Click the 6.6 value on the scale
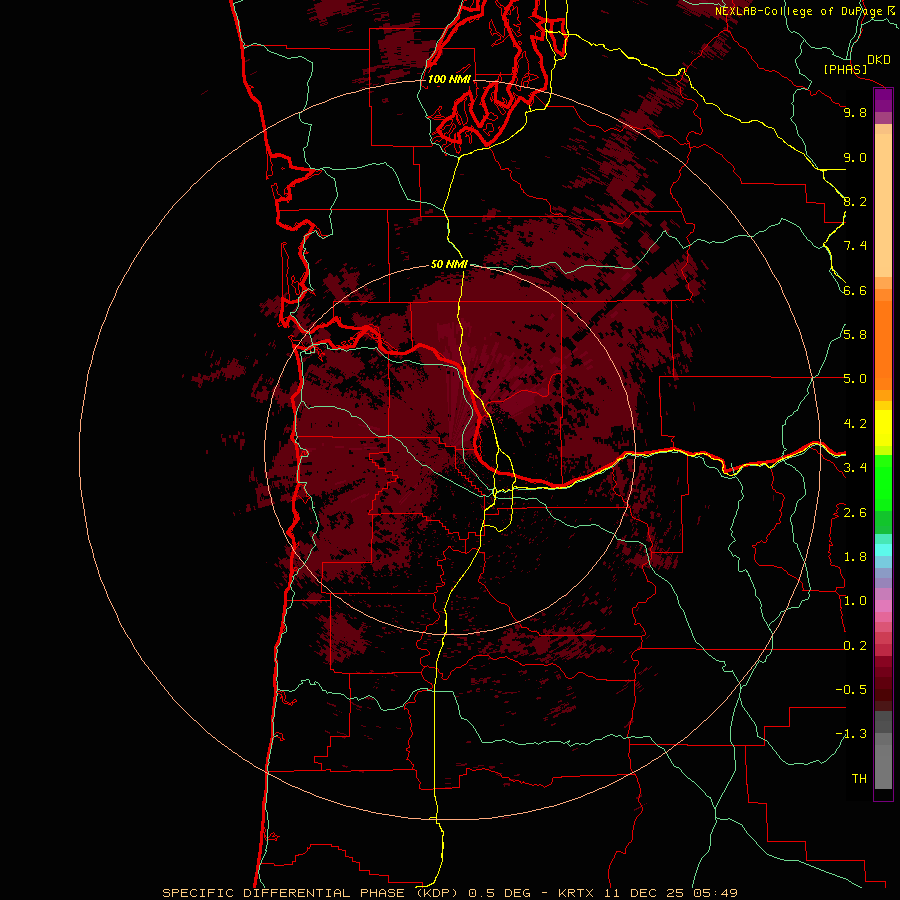 click(x=855, y=290)
